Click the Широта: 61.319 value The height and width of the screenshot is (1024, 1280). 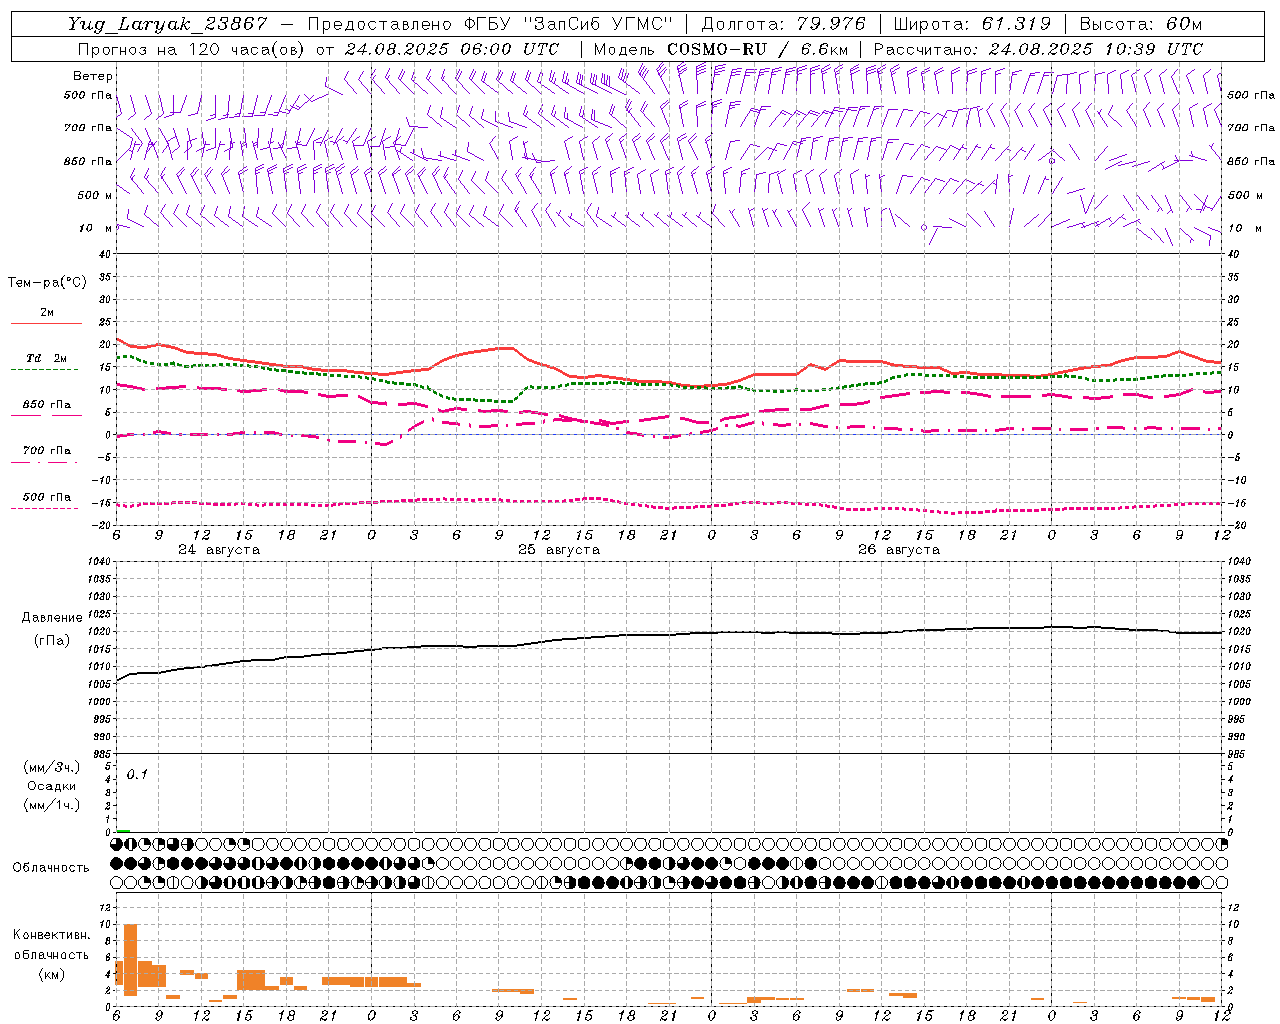coord(972,24)
